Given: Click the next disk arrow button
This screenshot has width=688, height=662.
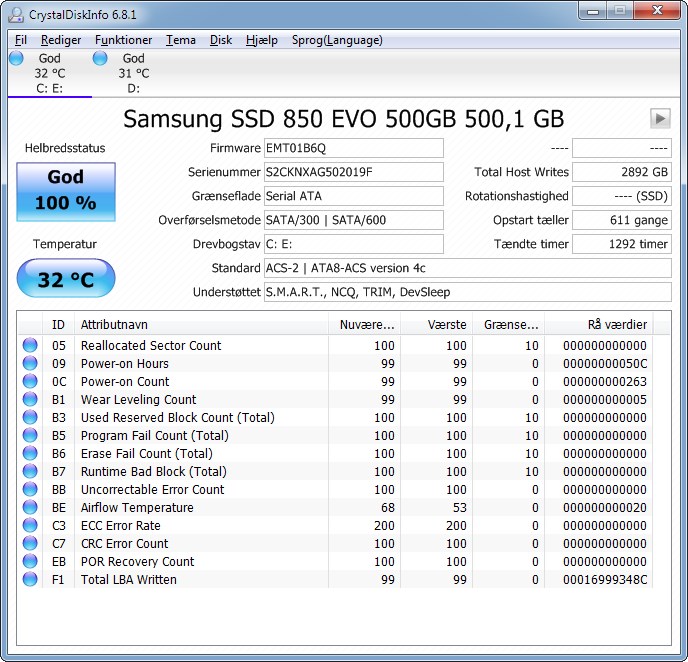Looking at the screenshot, I should (x=660, y=118).
